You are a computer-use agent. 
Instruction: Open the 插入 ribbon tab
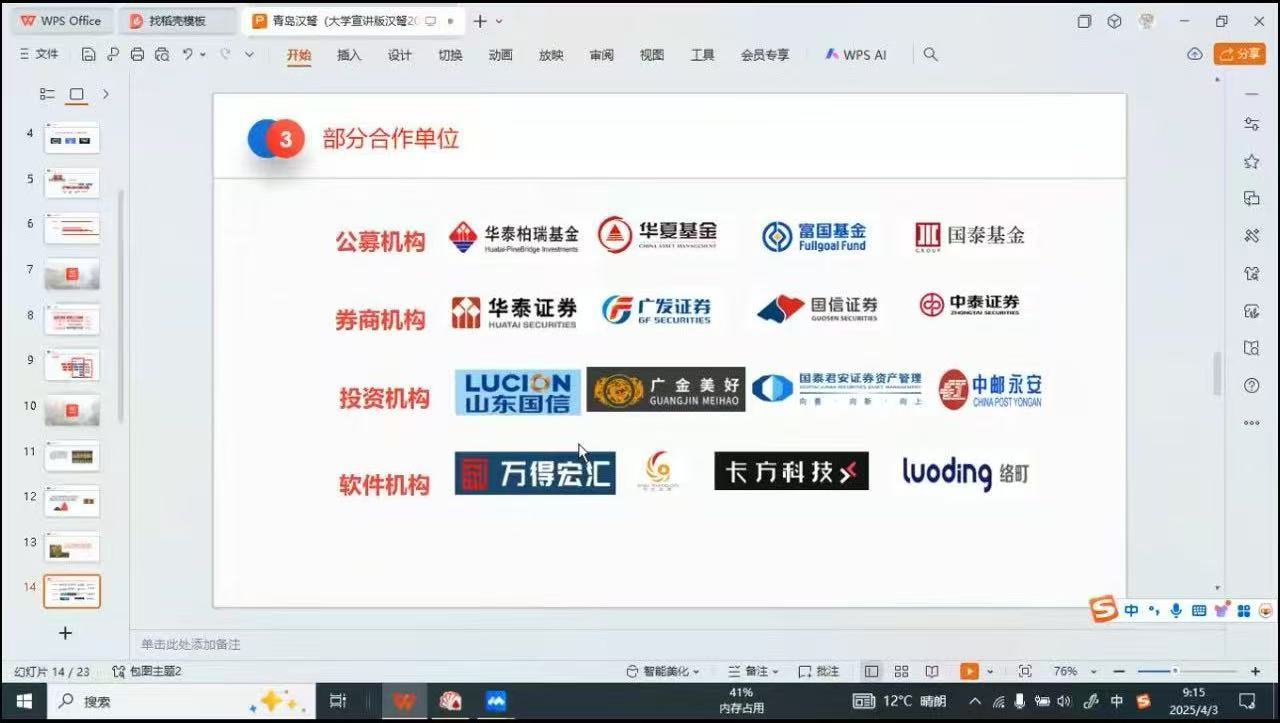coord(349,55)
